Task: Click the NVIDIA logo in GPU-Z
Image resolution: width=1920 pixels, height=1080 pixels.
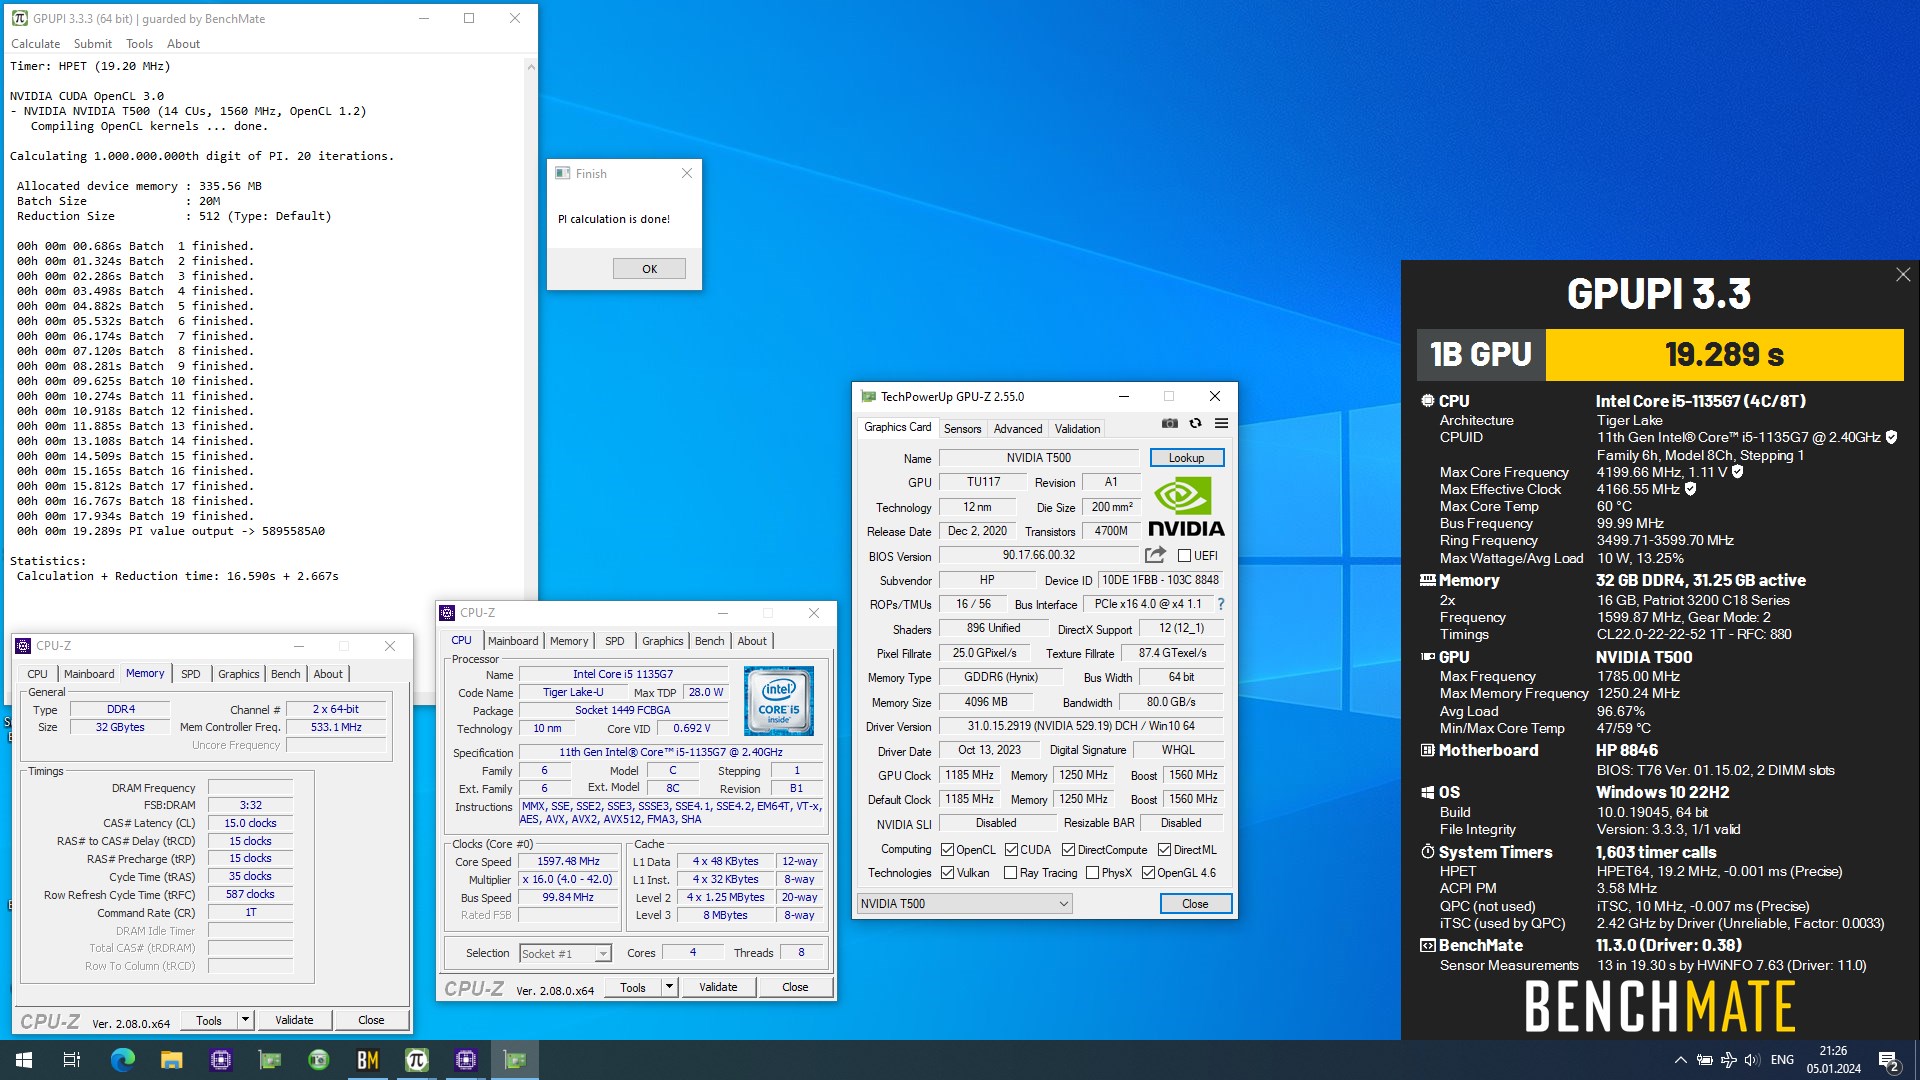Action: pos(1186,507)
